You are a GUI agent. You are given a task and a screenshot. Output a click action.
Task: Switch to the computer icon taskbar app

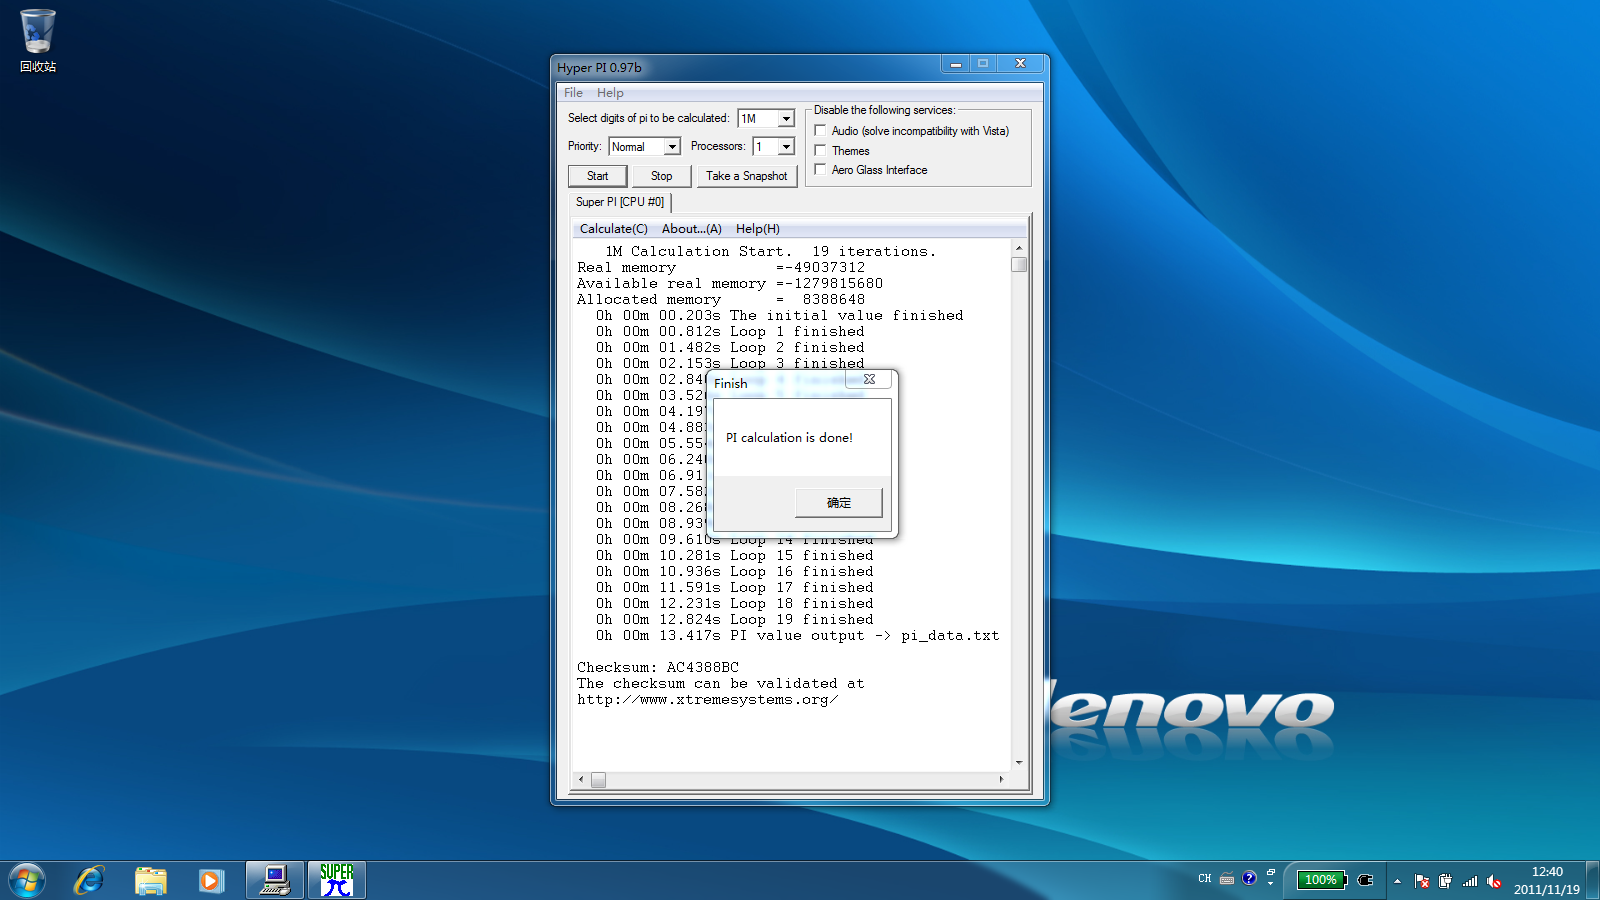point(275,880)
